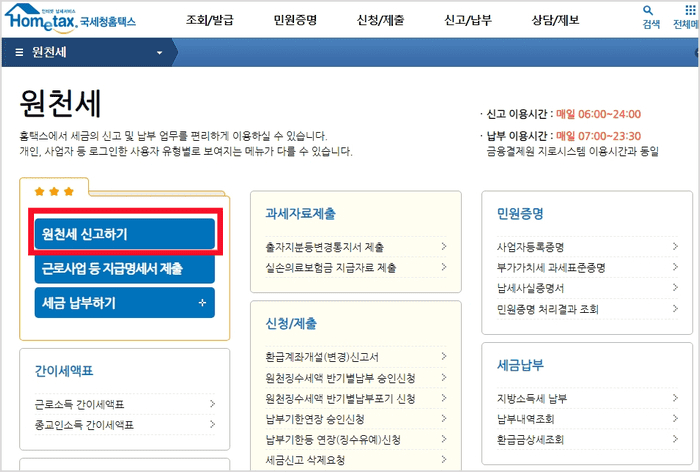
Task: Click the 매일 07:00~23:30 time text
Action: click(x=598, y=136)
